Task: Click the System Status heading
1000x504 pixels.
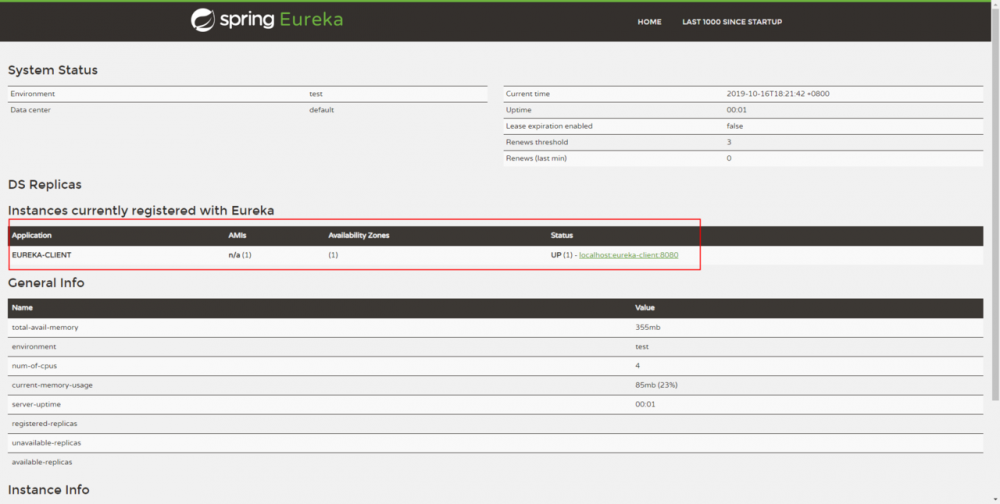Action: tap(53, 70)
